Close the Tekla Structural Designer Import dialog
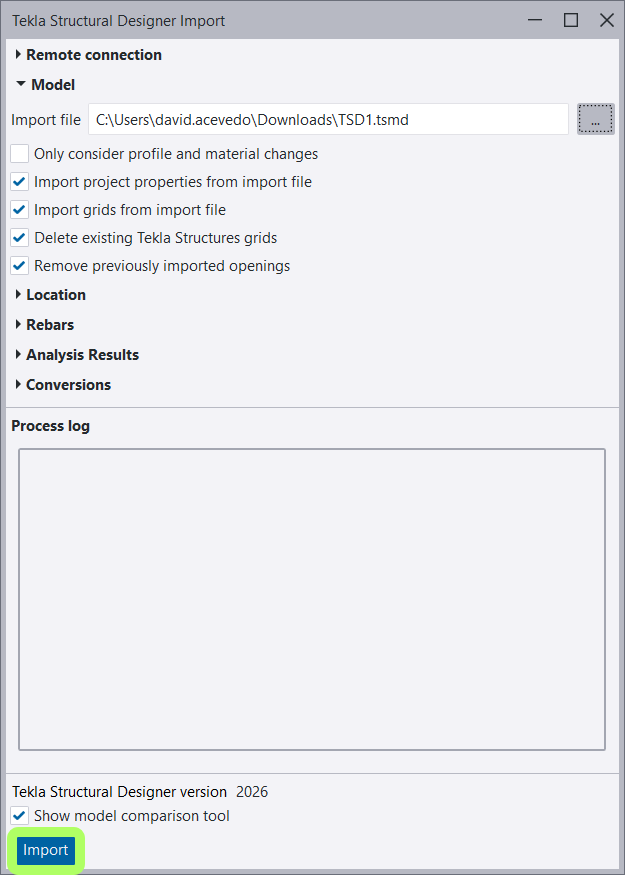 pyautogui.click(x=606, y=21)
